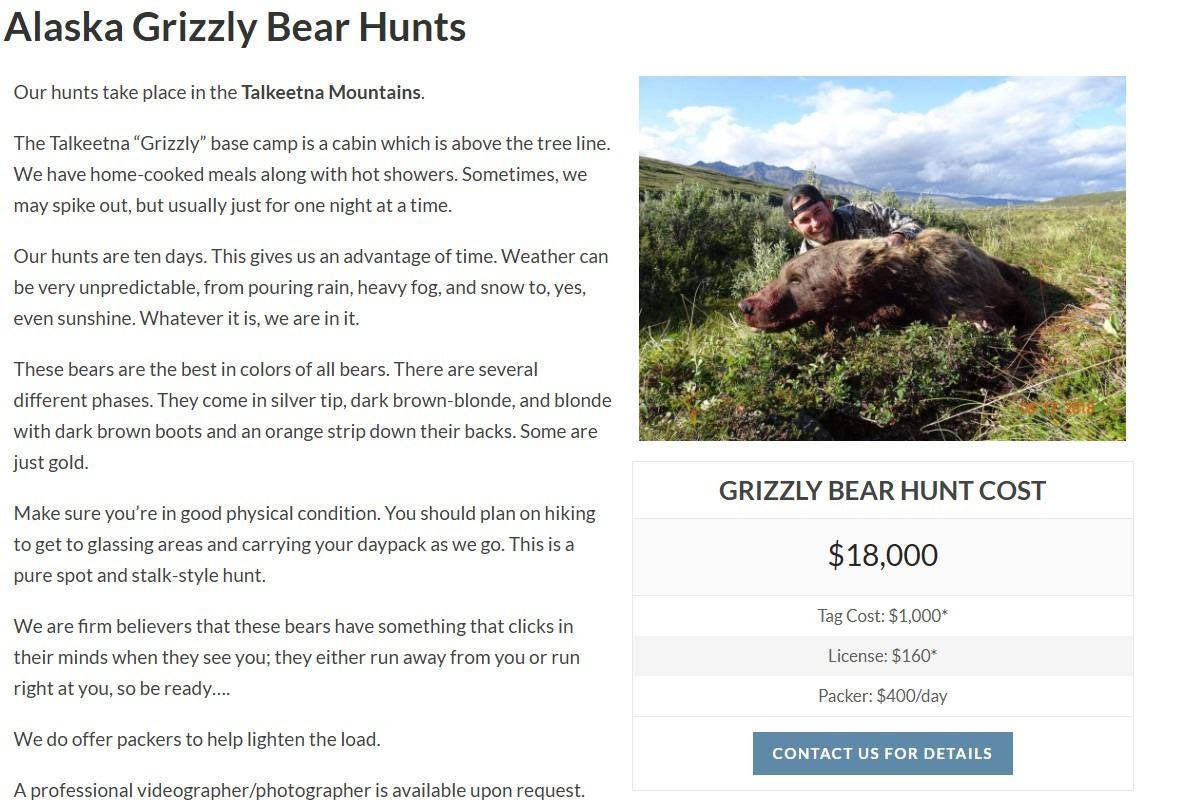Click the Alaska Grizzly Bear Hunts heading
The height and width of the screenshot is (807, 1181).
[x=235, y=27]
